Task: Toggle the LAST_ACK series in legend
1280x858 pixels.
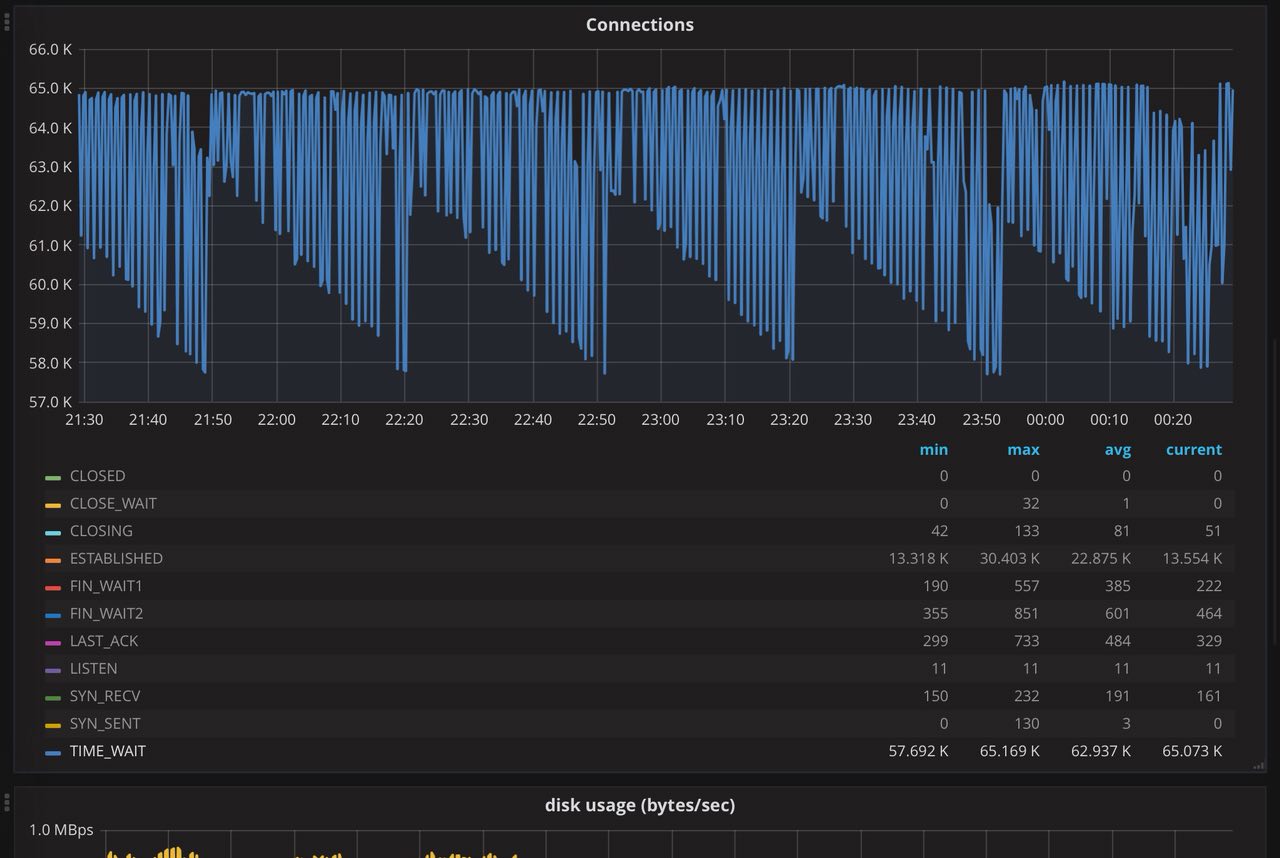Action: (104, 641)
